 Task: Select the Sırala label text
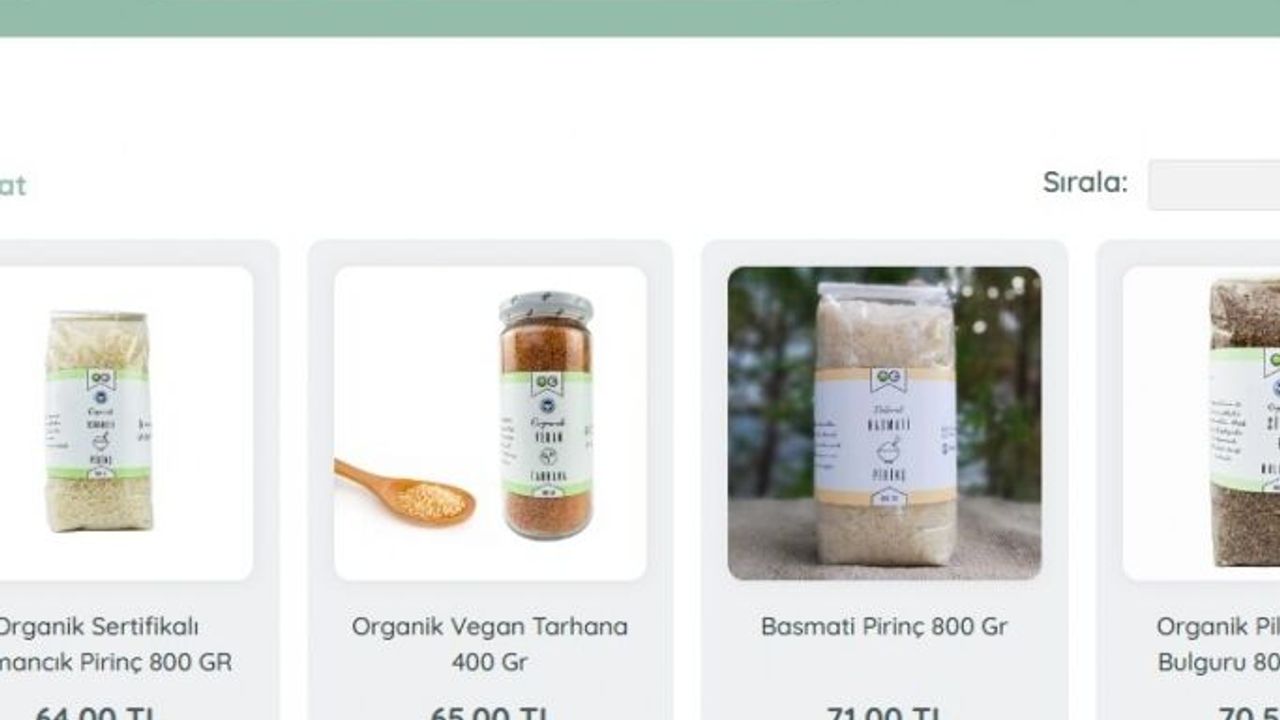pos(1085,182)
